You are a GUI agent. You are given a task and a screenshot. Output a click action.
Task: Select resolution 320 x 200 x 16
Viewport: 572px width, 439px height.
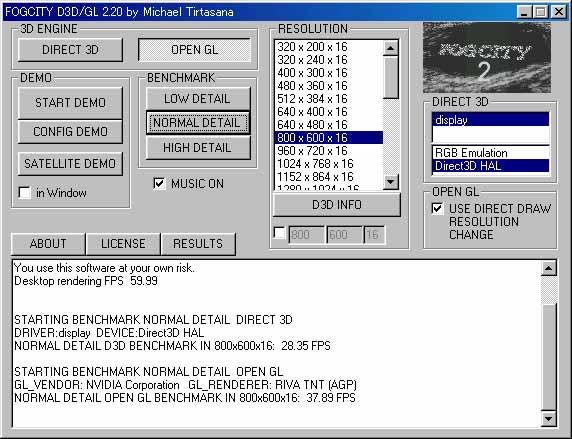click(328, 47)
